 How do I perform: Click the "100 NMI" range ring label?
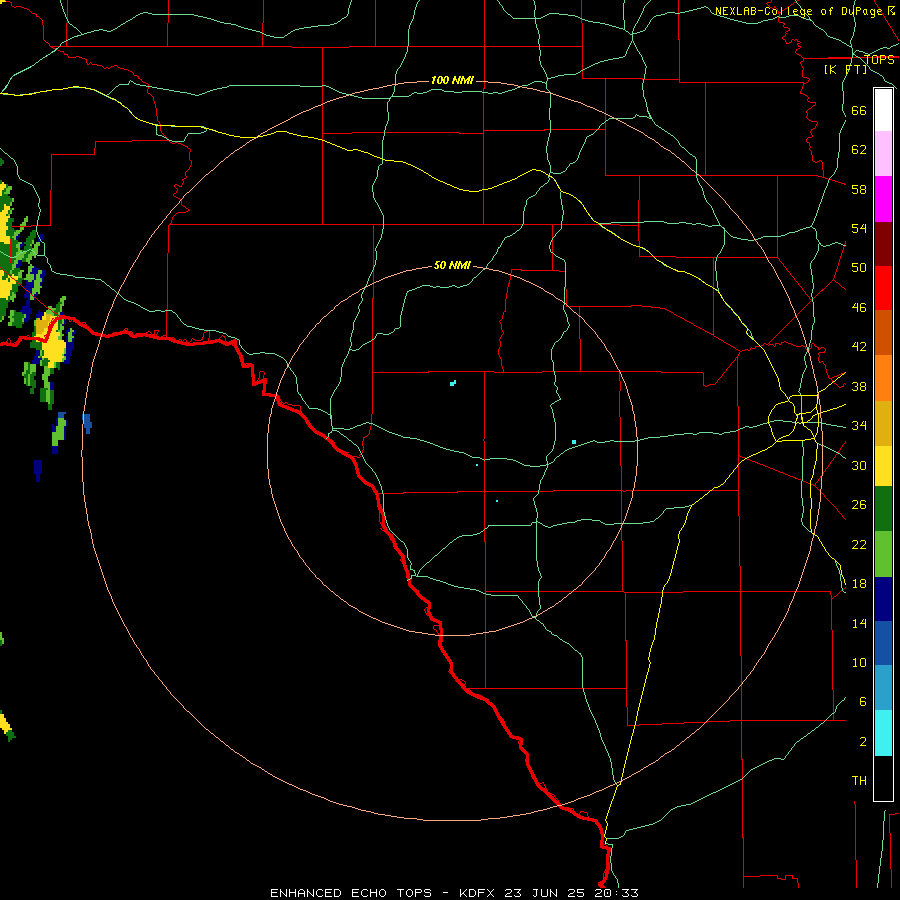(452, 80)
